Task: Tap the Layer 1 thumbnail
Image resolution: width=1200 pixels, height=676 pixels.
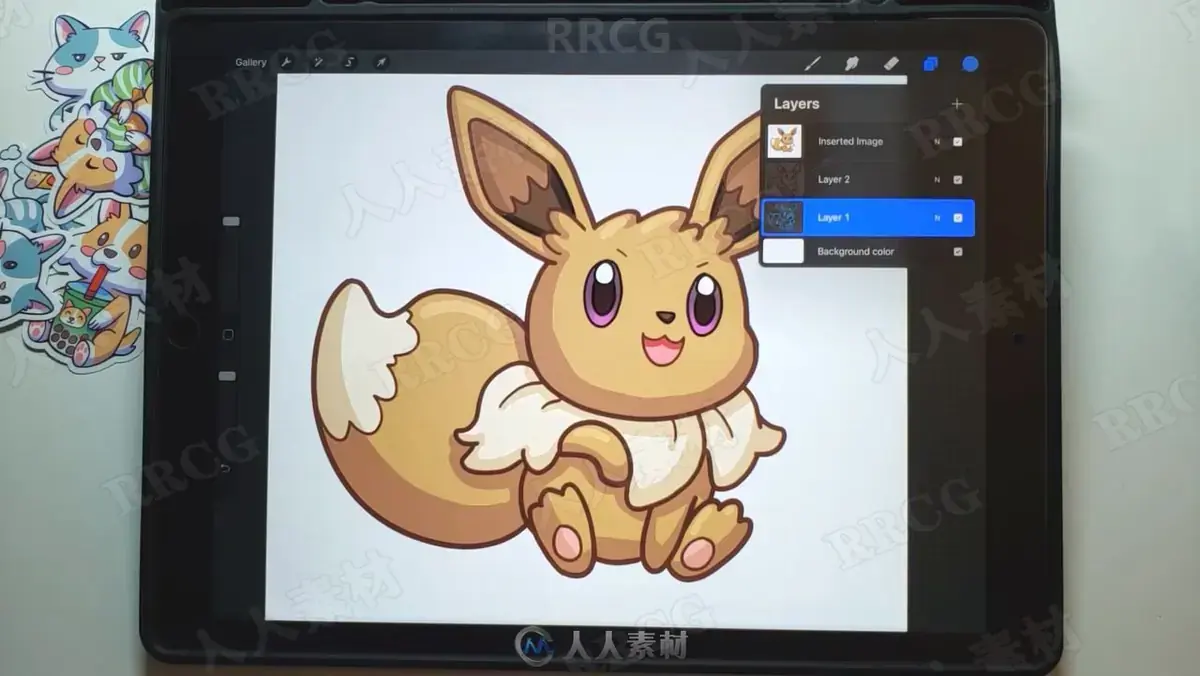Action: click(785, 217)
